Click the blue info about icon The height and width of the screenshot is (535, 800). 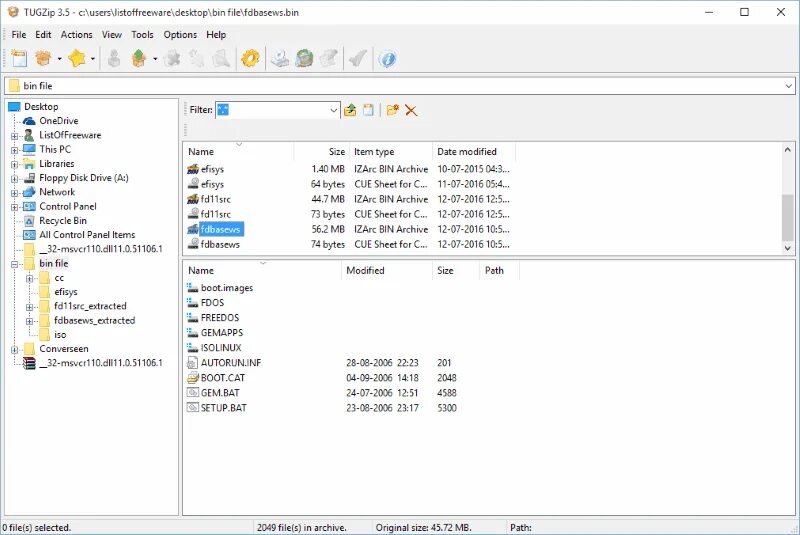[x=387, y=59]
